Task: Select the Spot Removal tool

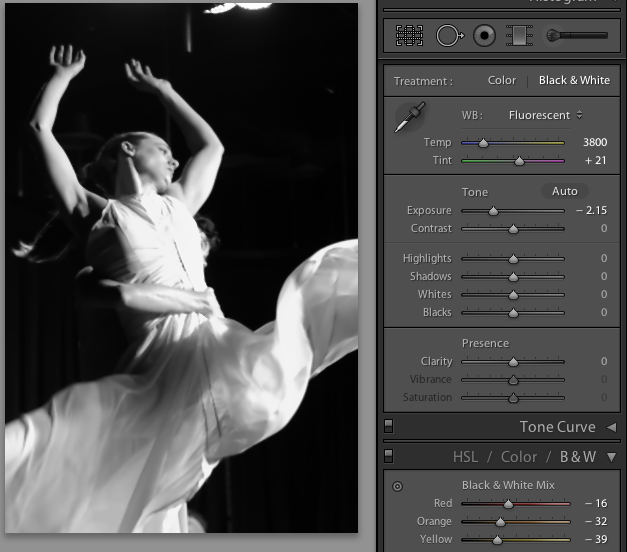Action: click(x=450, y=36)
